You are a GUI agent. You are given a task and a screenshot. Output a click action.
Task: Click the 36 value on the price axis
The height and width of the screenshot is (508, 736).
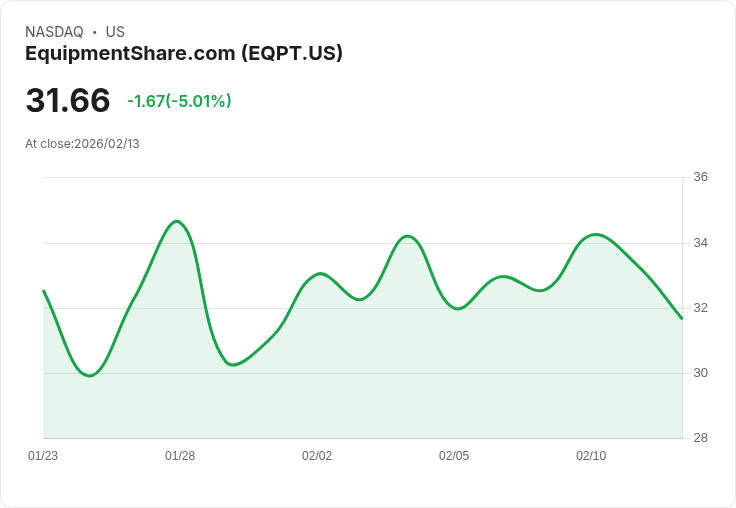(x=700, y=178)
